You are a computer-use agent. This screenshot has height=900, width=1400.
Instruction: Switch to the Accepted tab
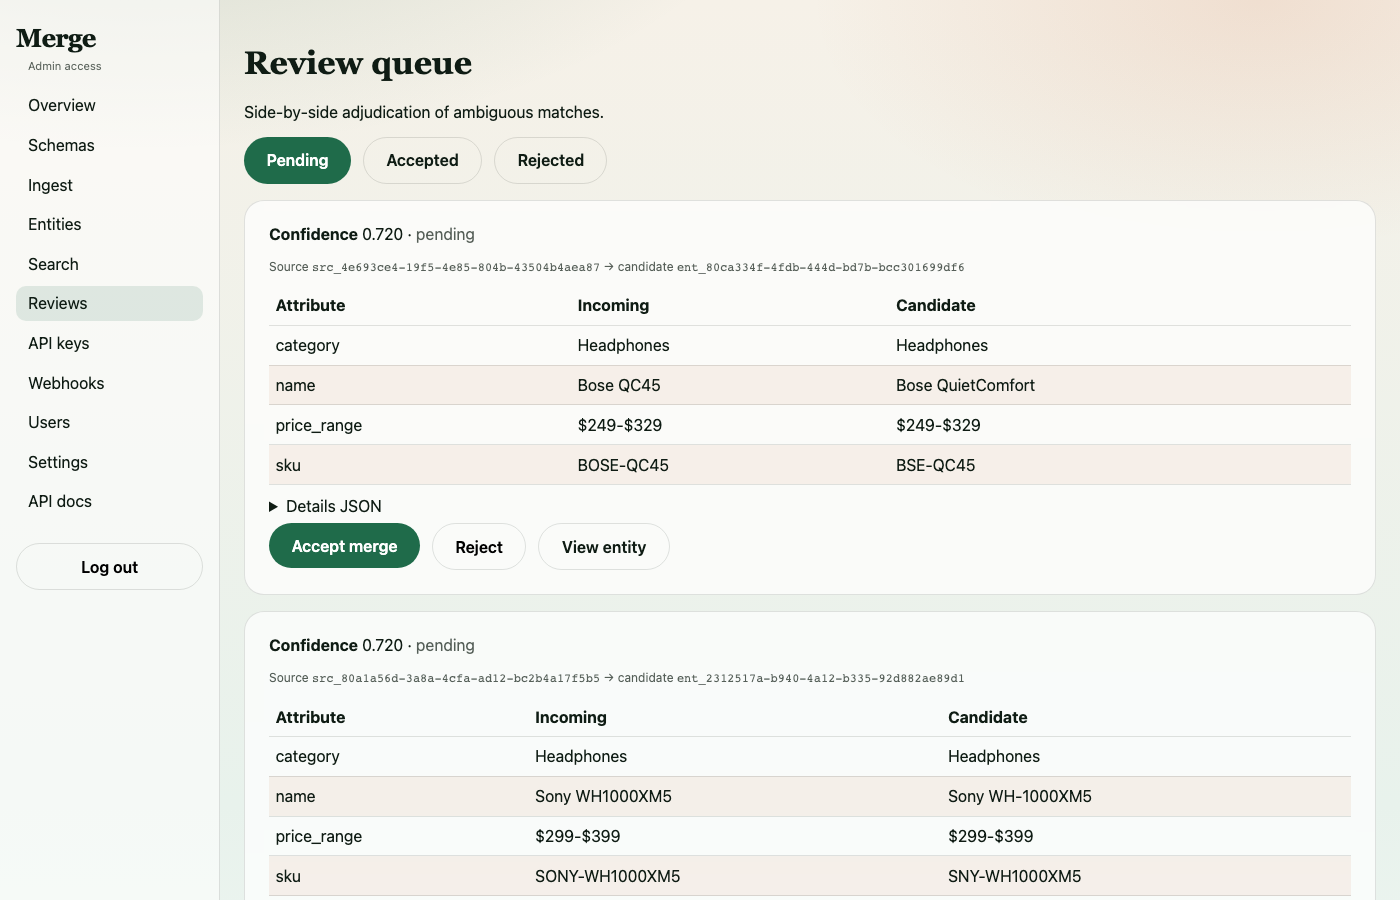(422, 160)
